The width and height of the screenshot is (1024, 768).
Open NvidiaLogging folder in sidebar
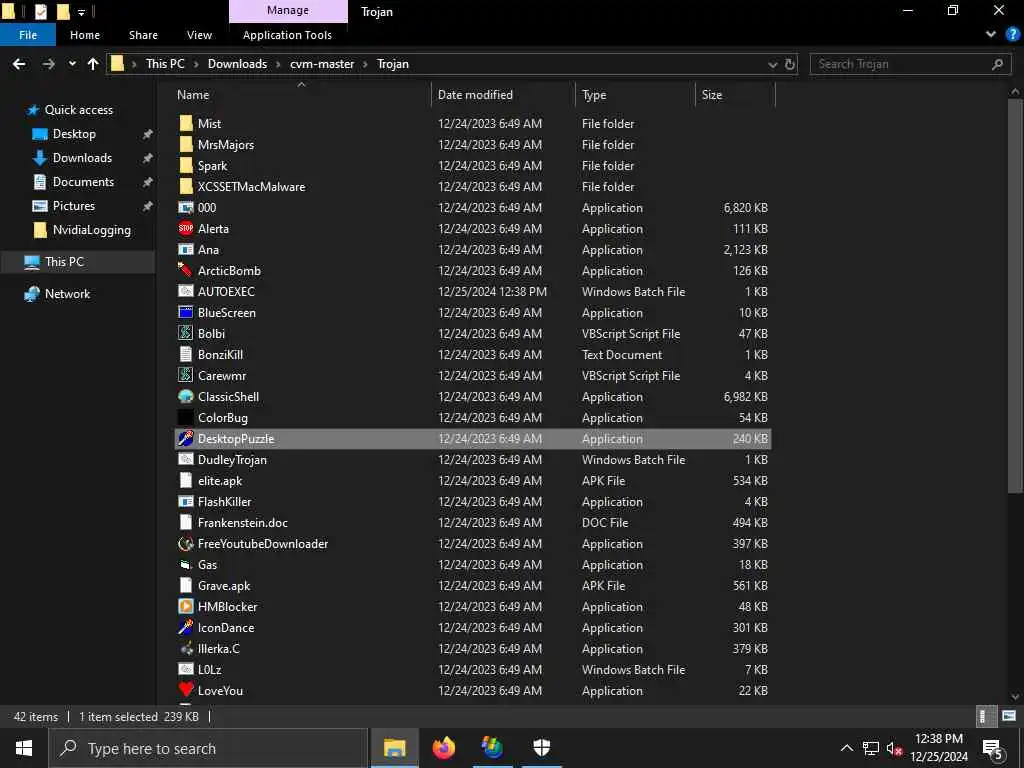coord(91,230)
